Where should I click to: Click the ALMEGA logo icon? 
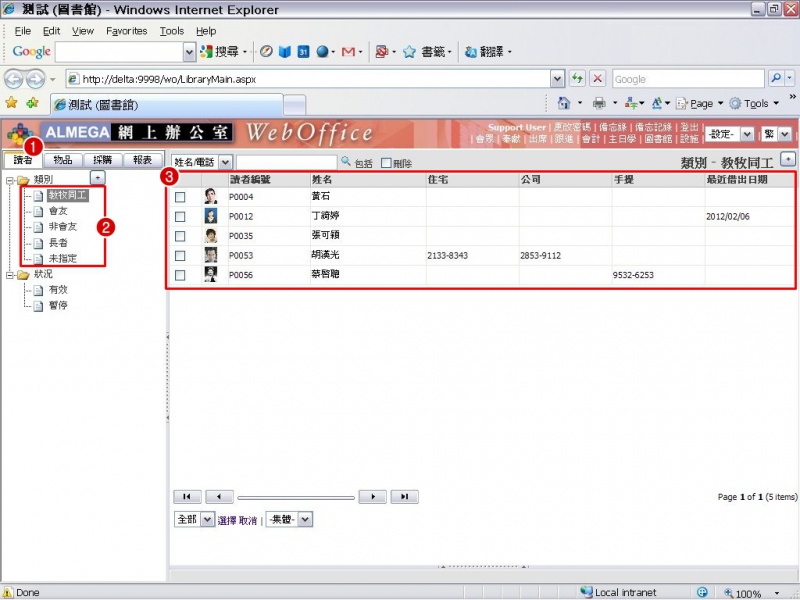click(20, 134)
